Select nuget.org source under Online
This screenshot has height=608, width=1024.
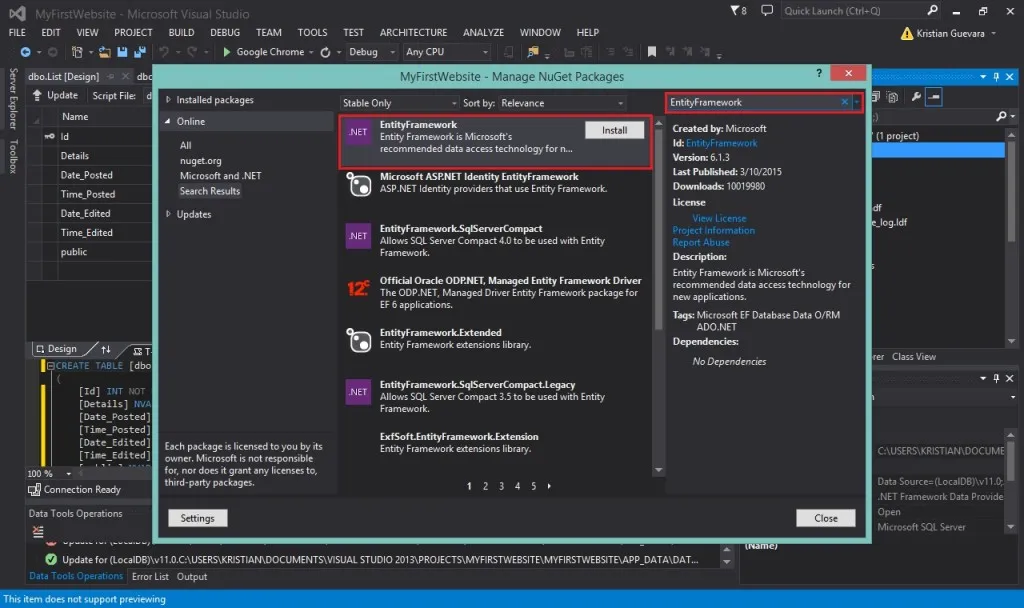coord(200,161)
